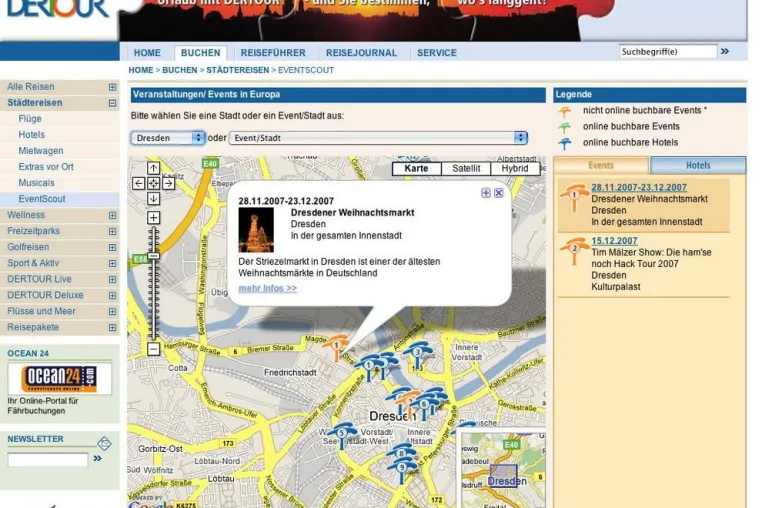Click the Weihnachtsmarkt photo thumbnail
The width and height of the screenshot is (762, 508).
tap(256, 230)
